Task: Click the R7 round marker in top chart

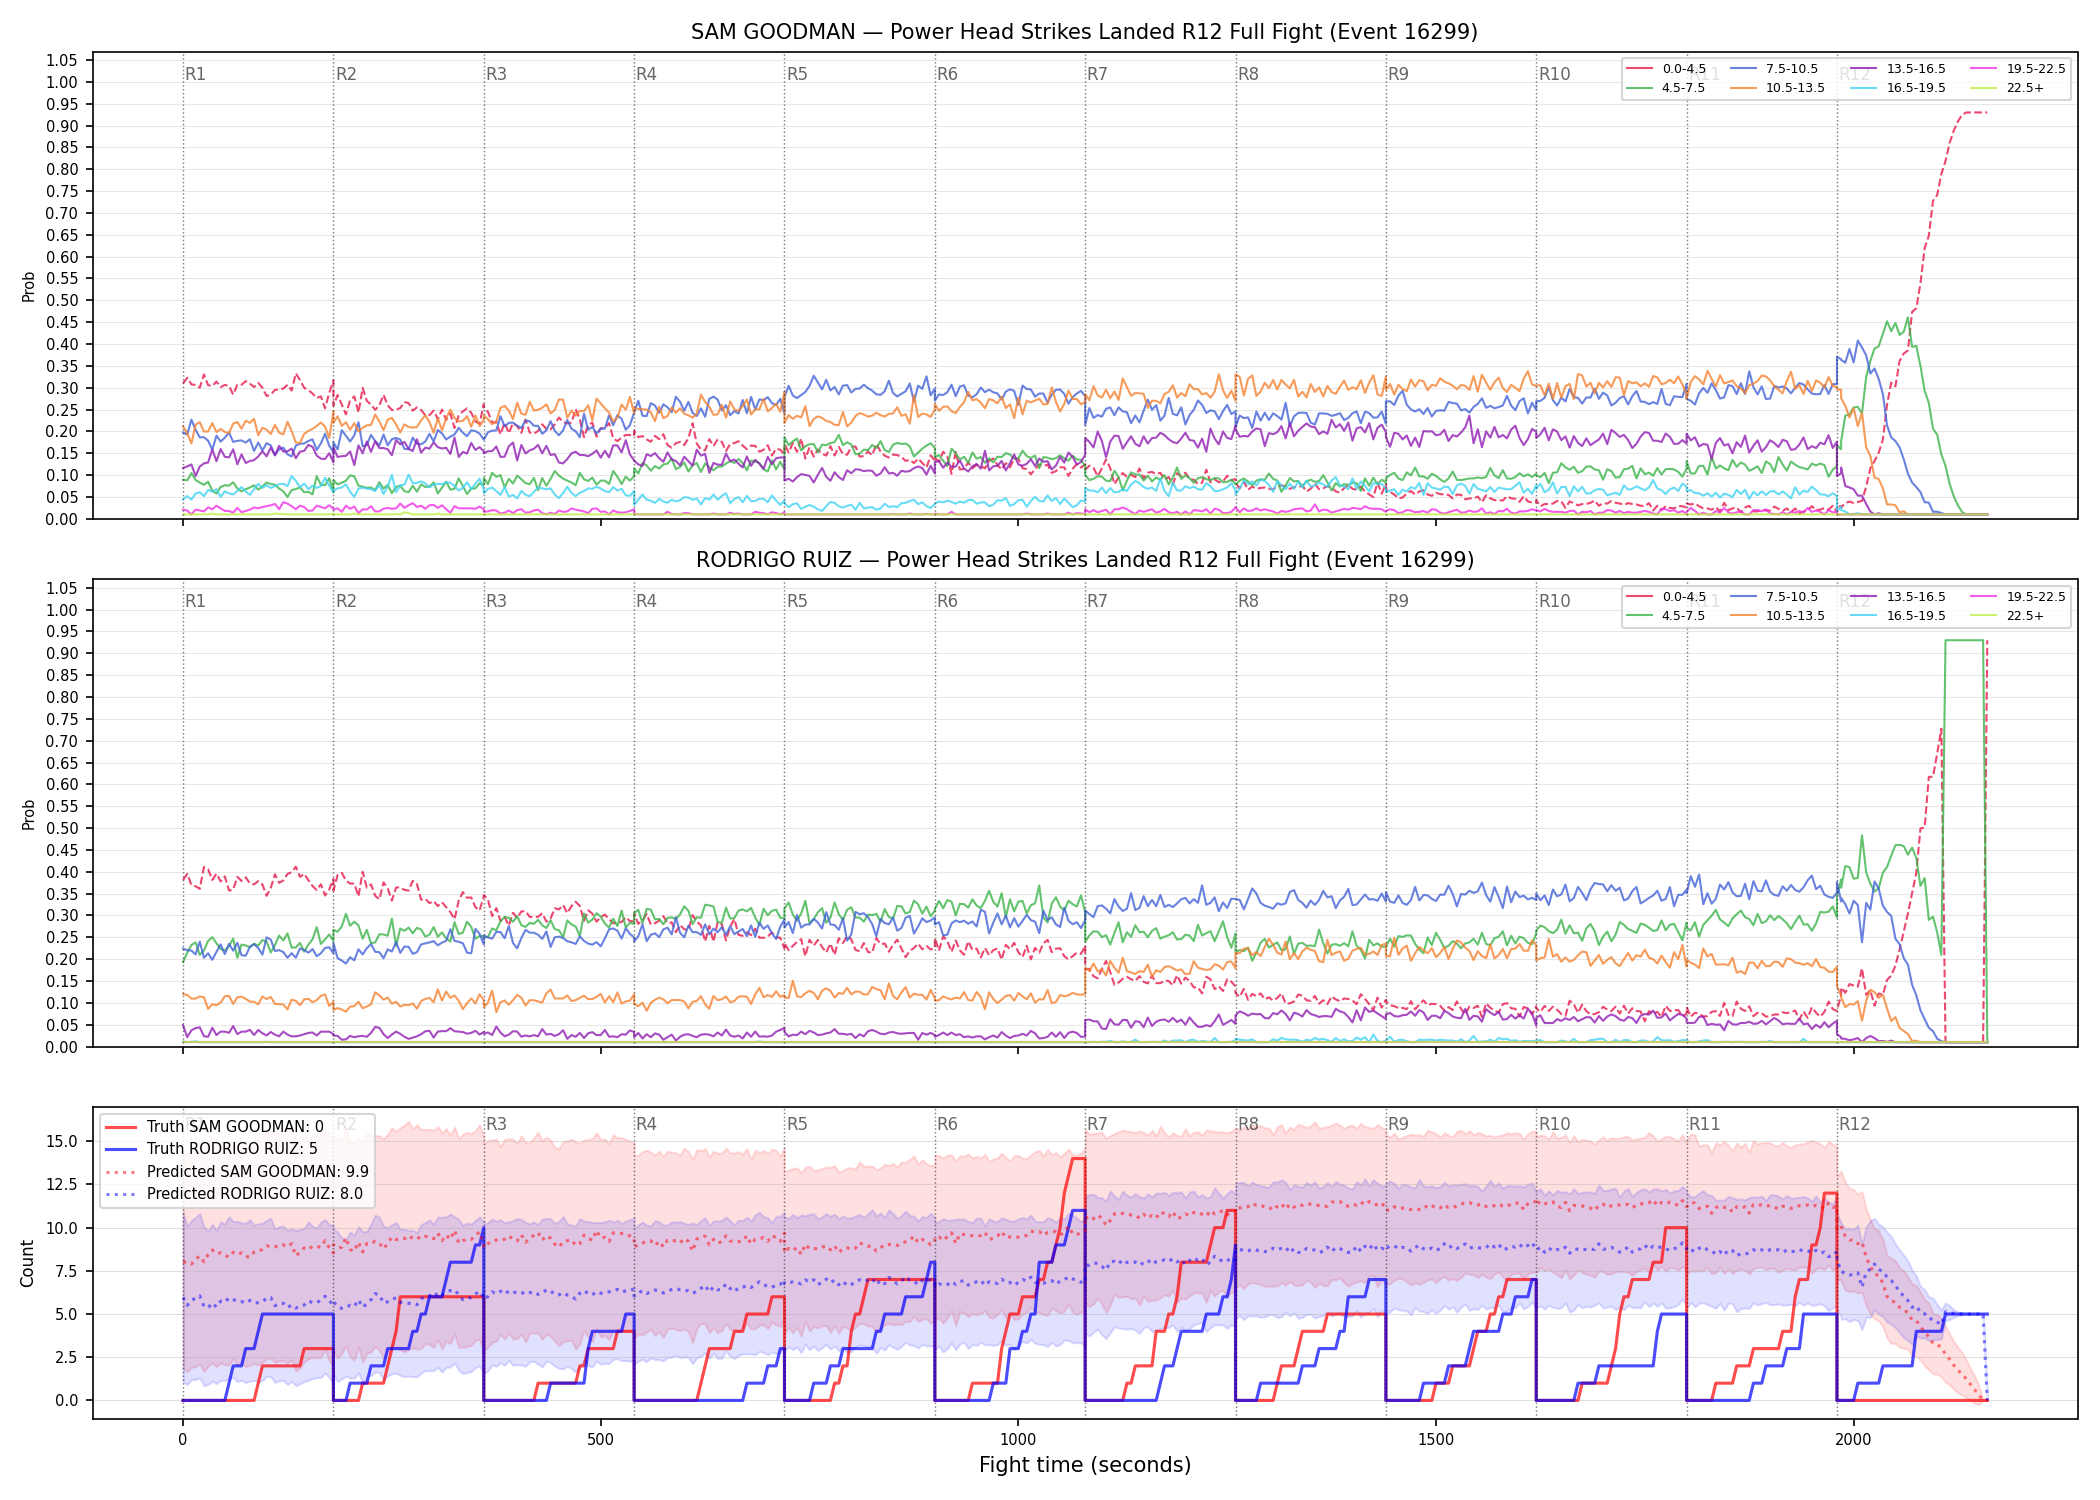Action: coord(1097,74)
